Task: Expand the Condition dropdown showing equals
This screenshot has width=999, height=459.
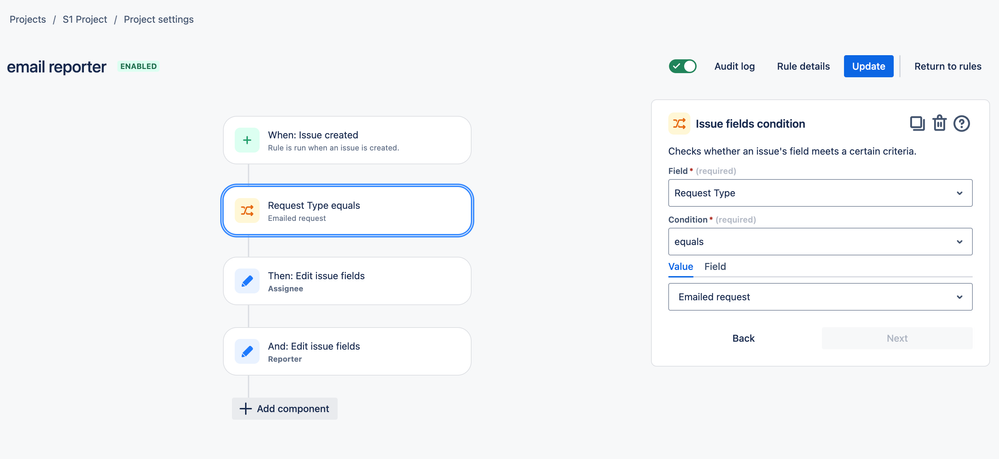Action: pos(820,242)
